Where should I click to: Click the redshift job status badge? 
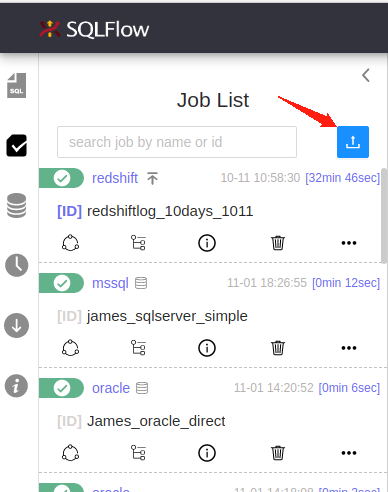point(61,178)
